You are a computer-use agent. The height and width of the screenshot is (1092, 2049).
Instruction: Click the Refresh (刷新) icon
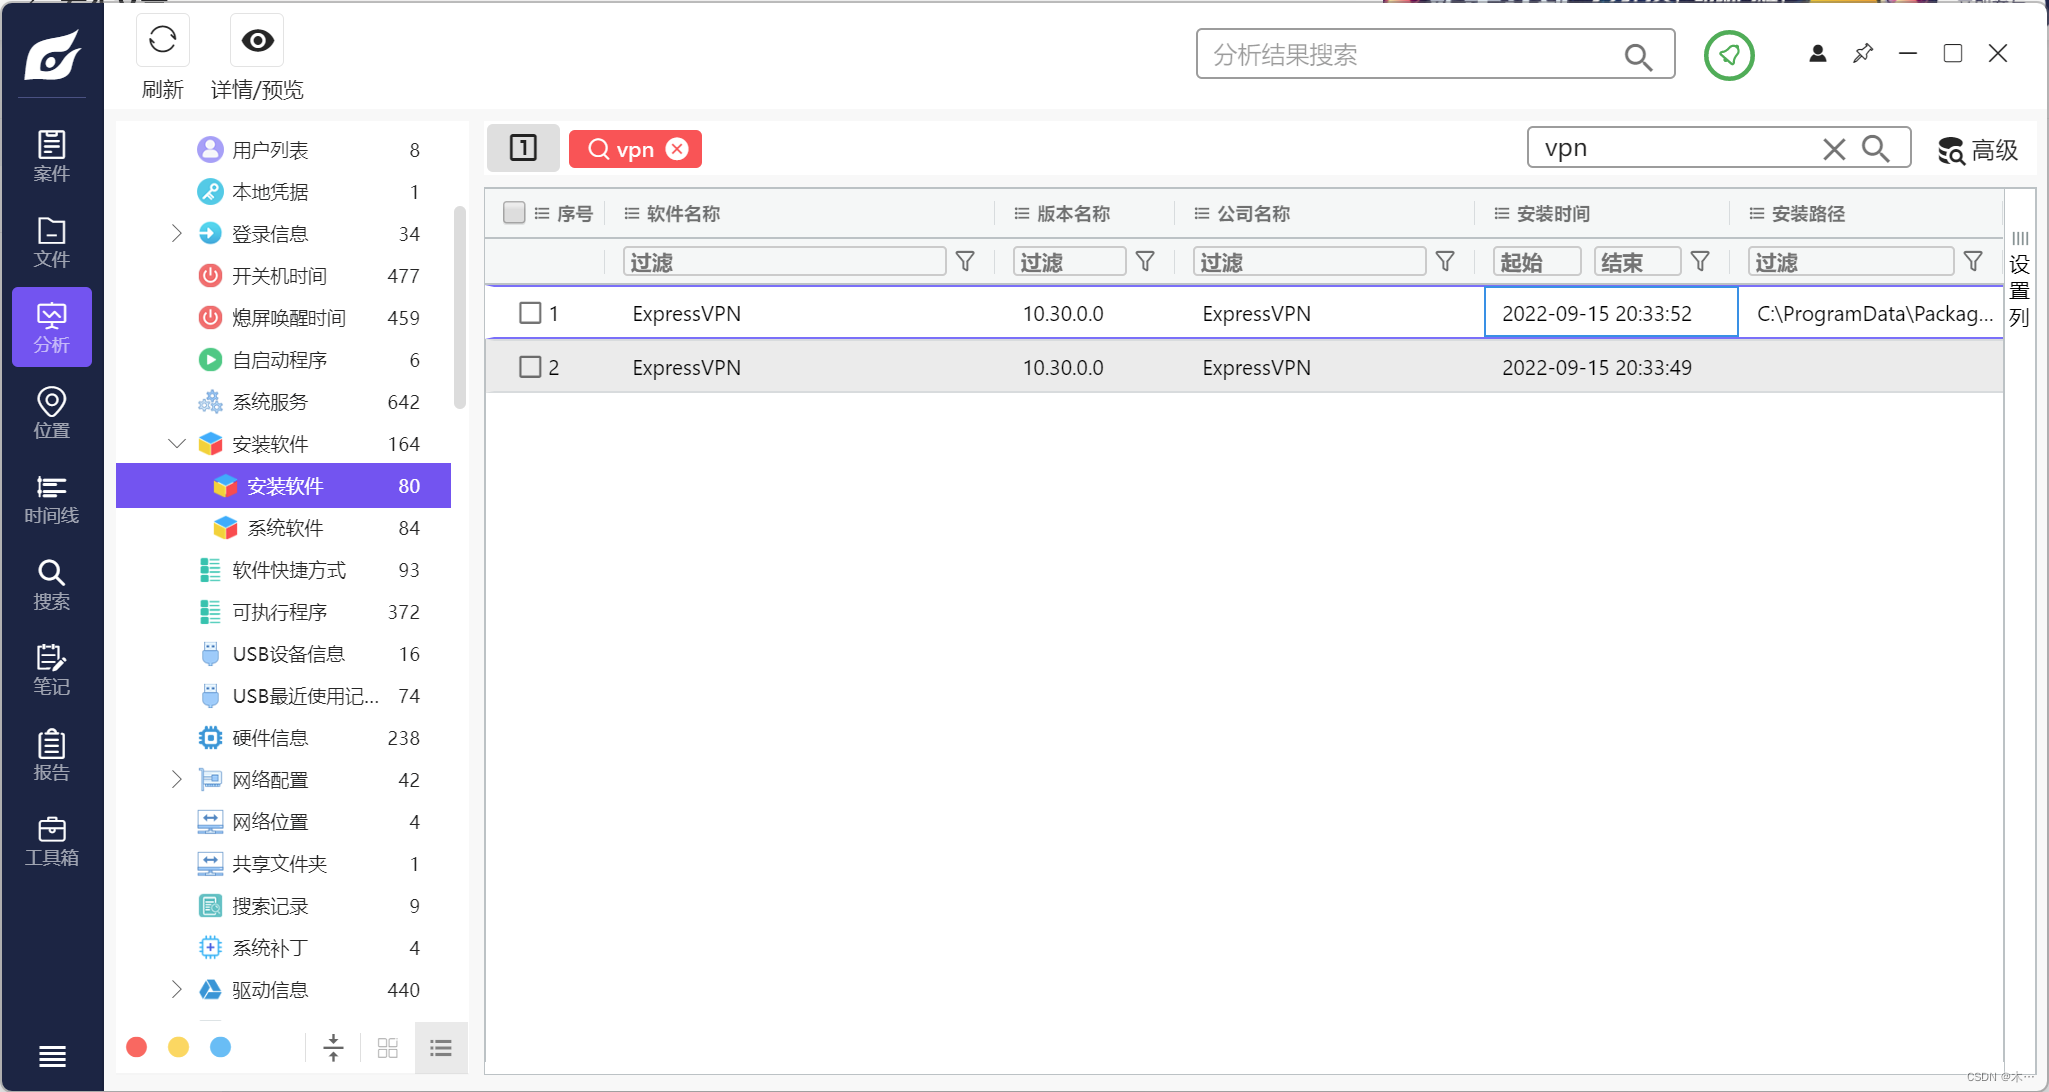[x=162, y=41]
